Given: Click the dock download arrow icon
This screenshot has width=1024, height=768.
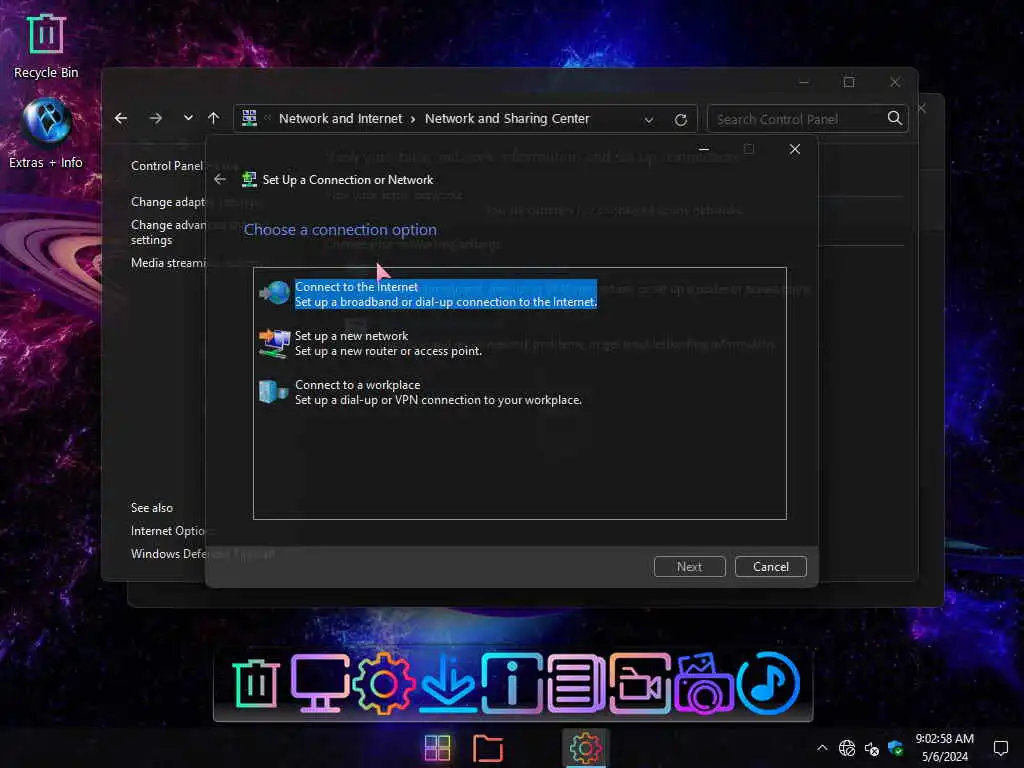Looking at the screenshot, I should 447,684.
